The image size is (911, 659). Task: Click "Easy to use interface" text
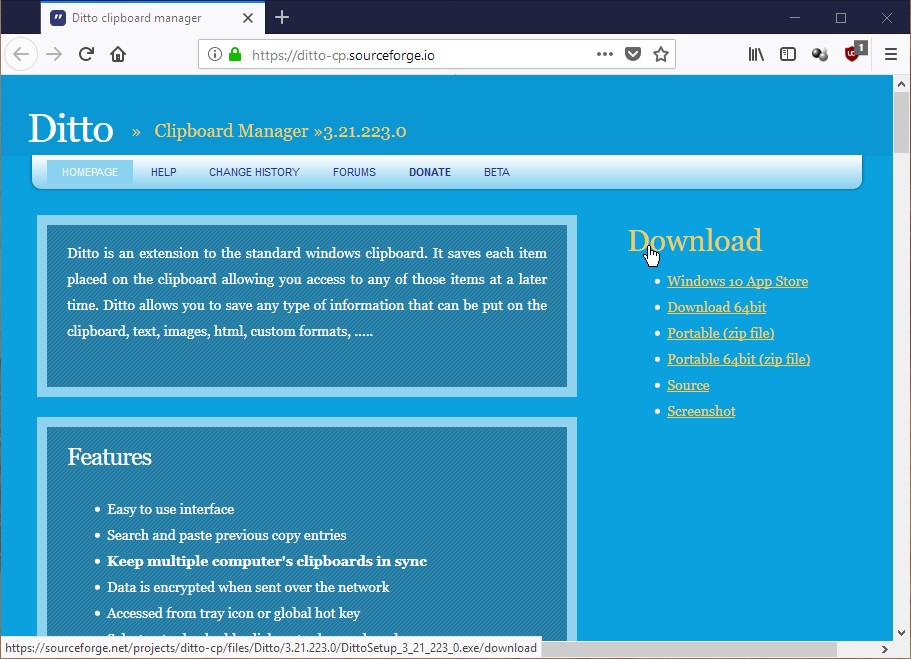coord(170,510)
